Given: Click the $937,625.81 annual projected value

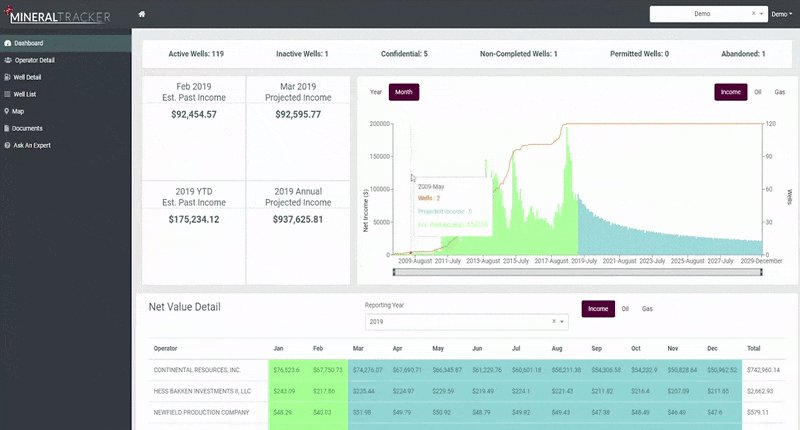Looking at the screenshot, I should (x=298, y=220).
